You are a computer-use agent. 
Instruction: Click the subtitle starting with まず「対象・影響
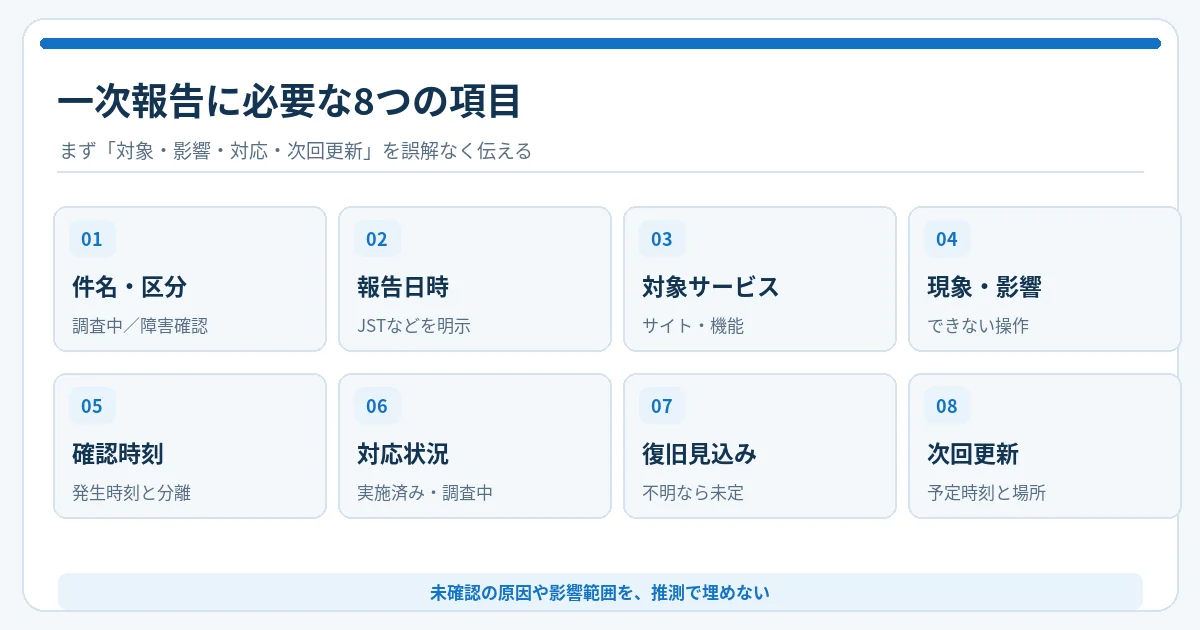(295, 152)
